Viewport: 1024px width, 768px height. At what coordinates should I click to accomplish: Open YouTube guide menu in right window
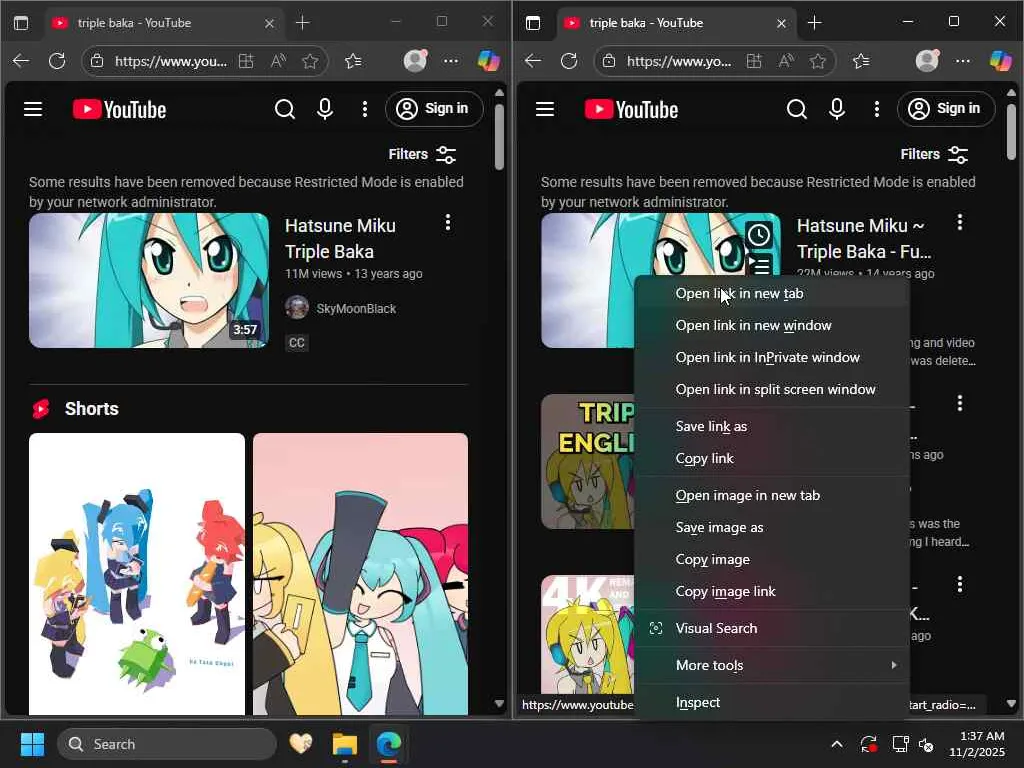pyautogui.click(x=545, y=109)
